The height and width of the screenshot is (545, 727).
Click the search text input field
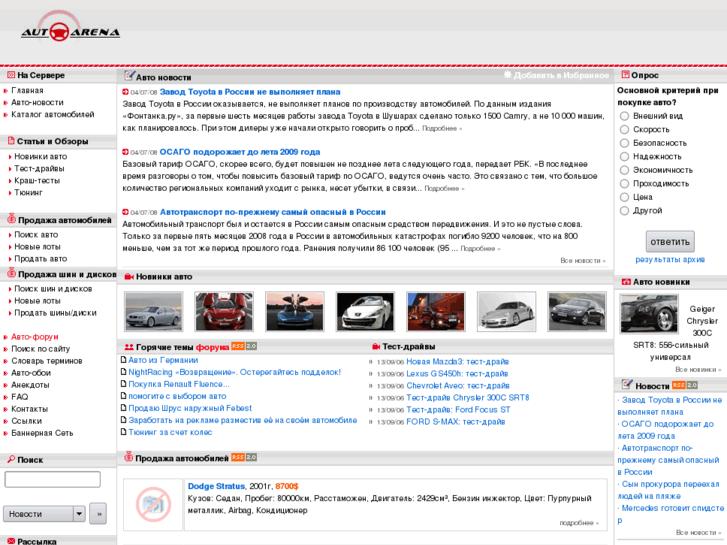coord(52,480)
